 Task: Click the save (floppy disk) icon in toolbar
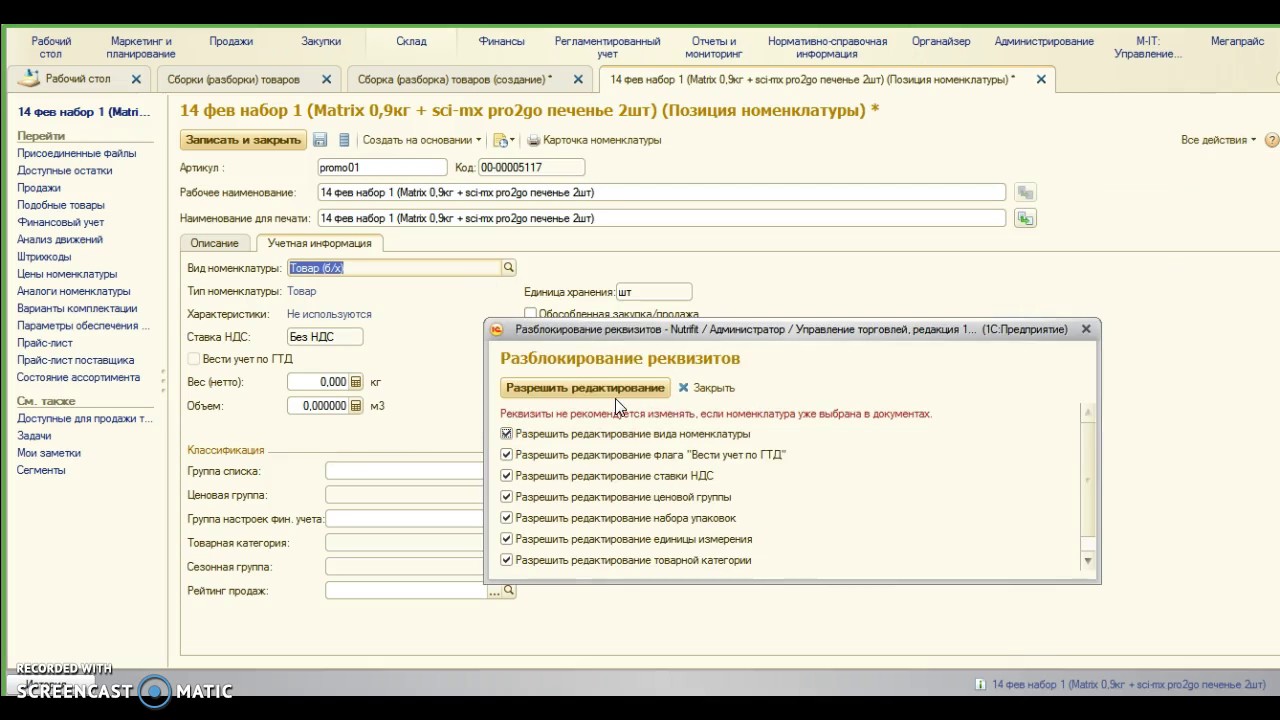[x=320, y=140]
